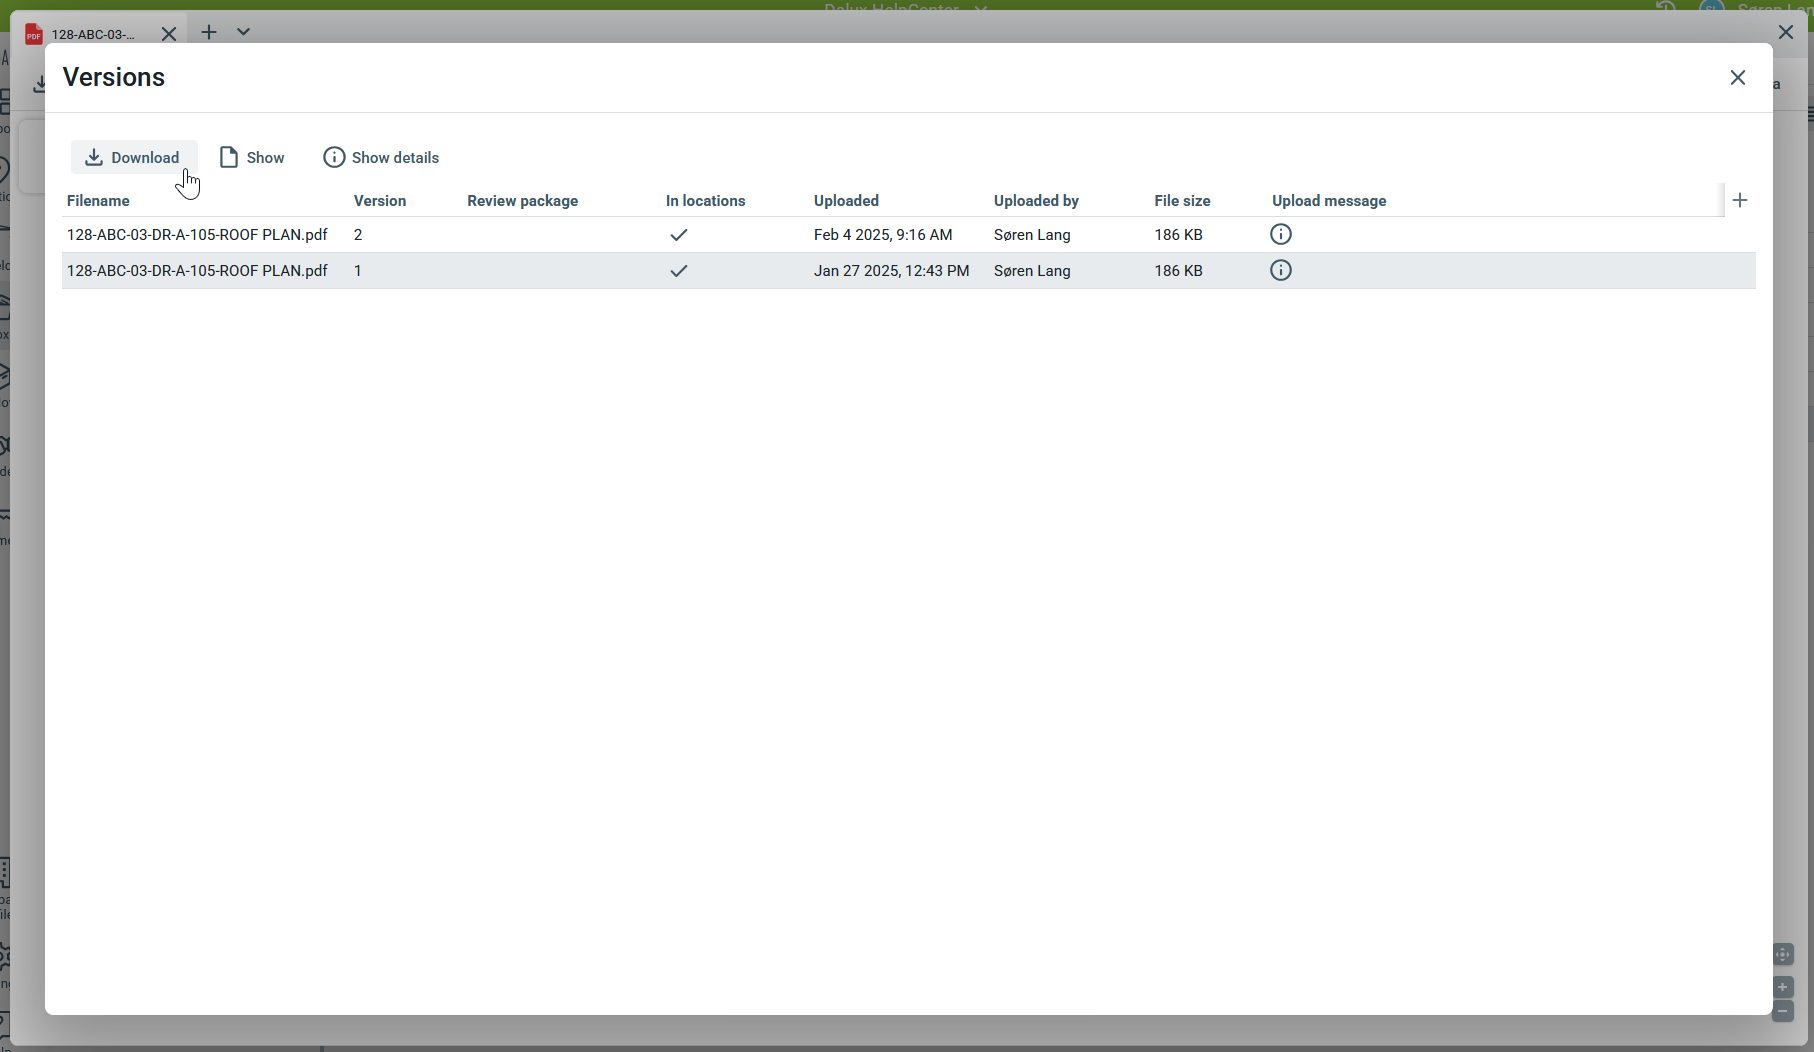Sort by Uploaded date column header
The image size is (1814, 1052).
pos(846,200)
